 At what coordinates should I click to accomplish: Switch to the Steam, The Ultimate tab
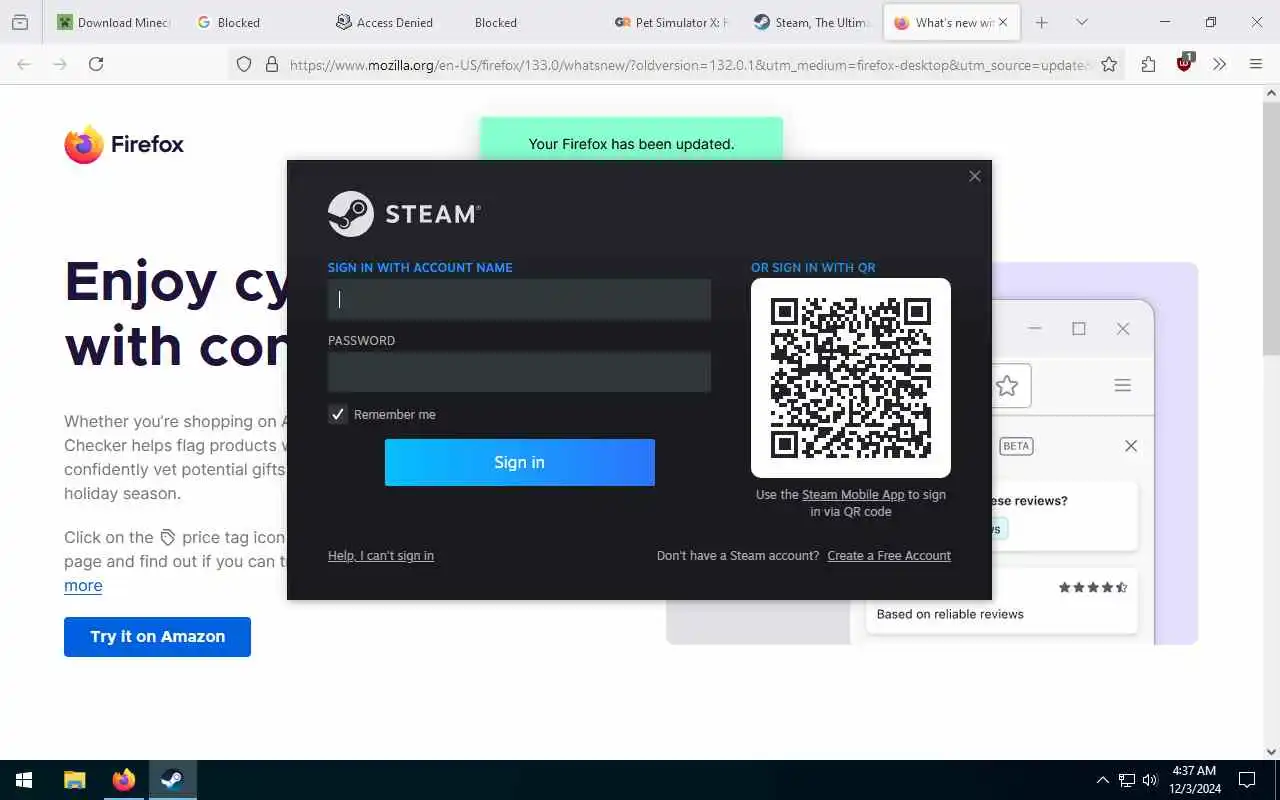pos(812,22)
